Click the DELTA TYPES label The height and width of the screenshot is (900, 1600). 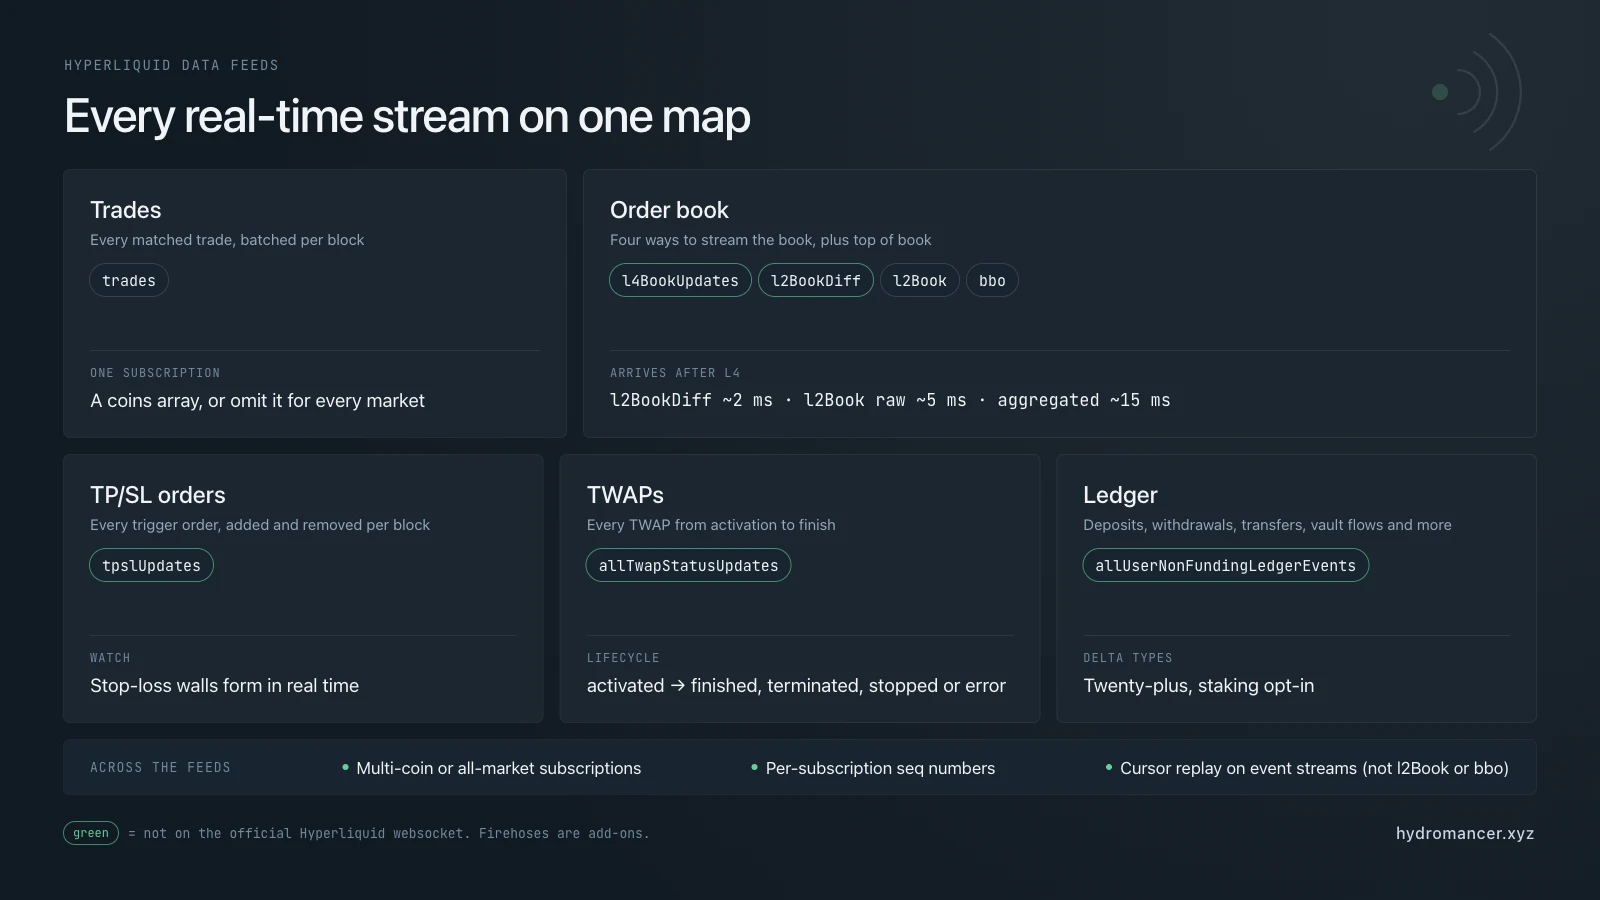(x=1128, y=658)
